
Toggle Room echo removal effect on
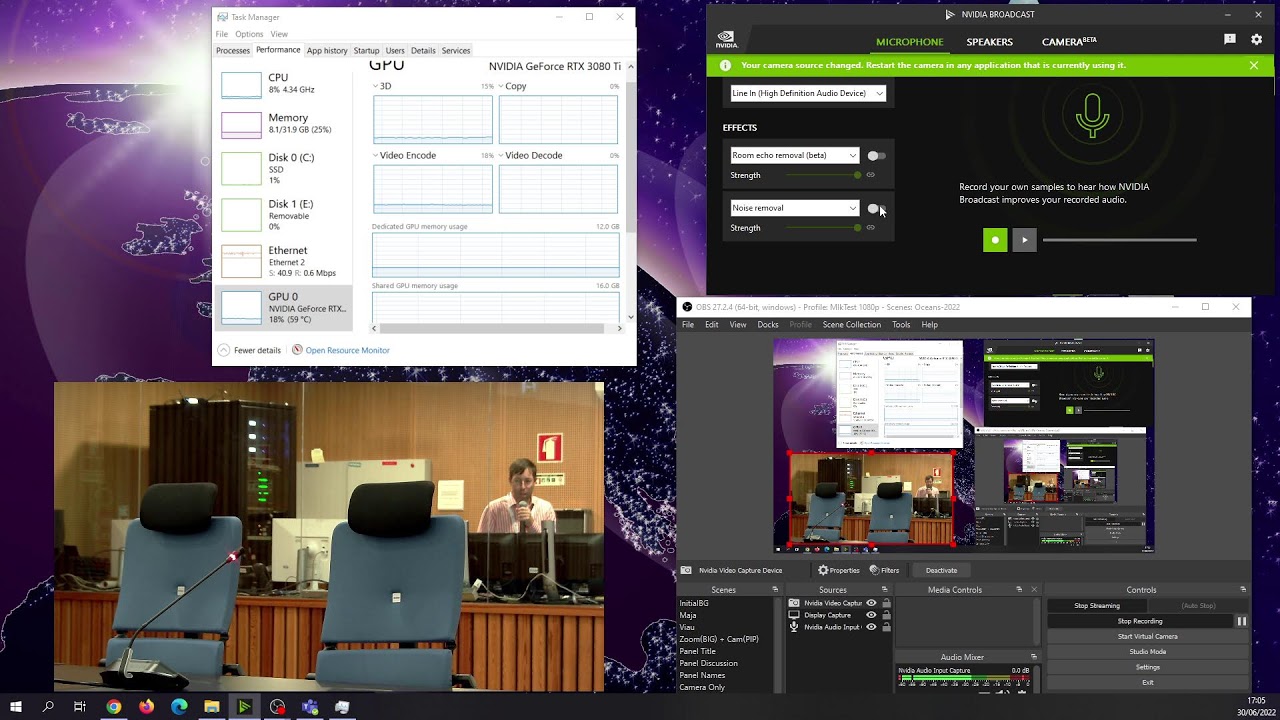(x=876, y=156)
